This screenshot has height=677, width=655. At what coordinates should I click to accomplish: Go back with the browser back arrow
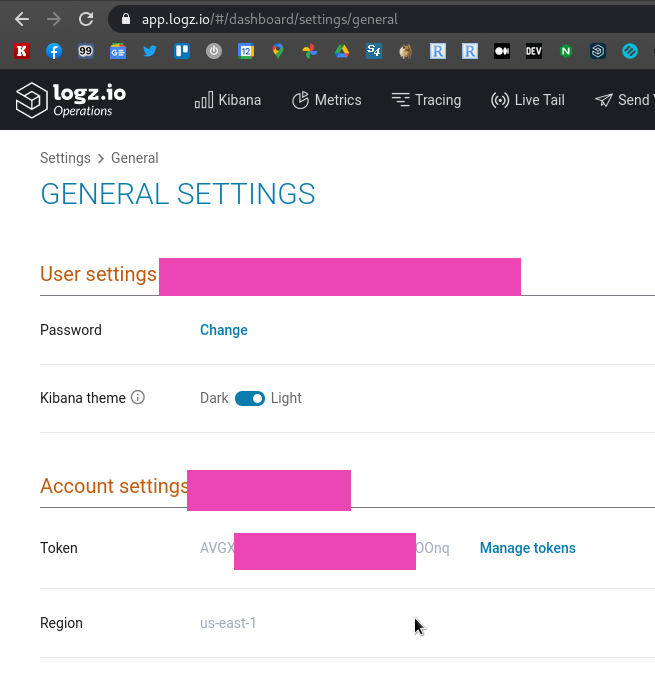[22, 19]
